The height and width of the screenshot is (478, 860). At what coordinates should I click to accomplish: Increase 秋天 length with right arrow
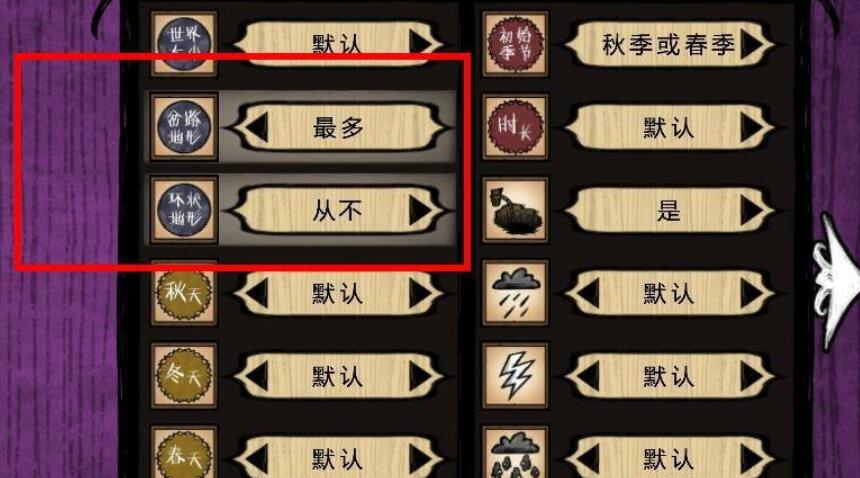click(x=421, y=293)
